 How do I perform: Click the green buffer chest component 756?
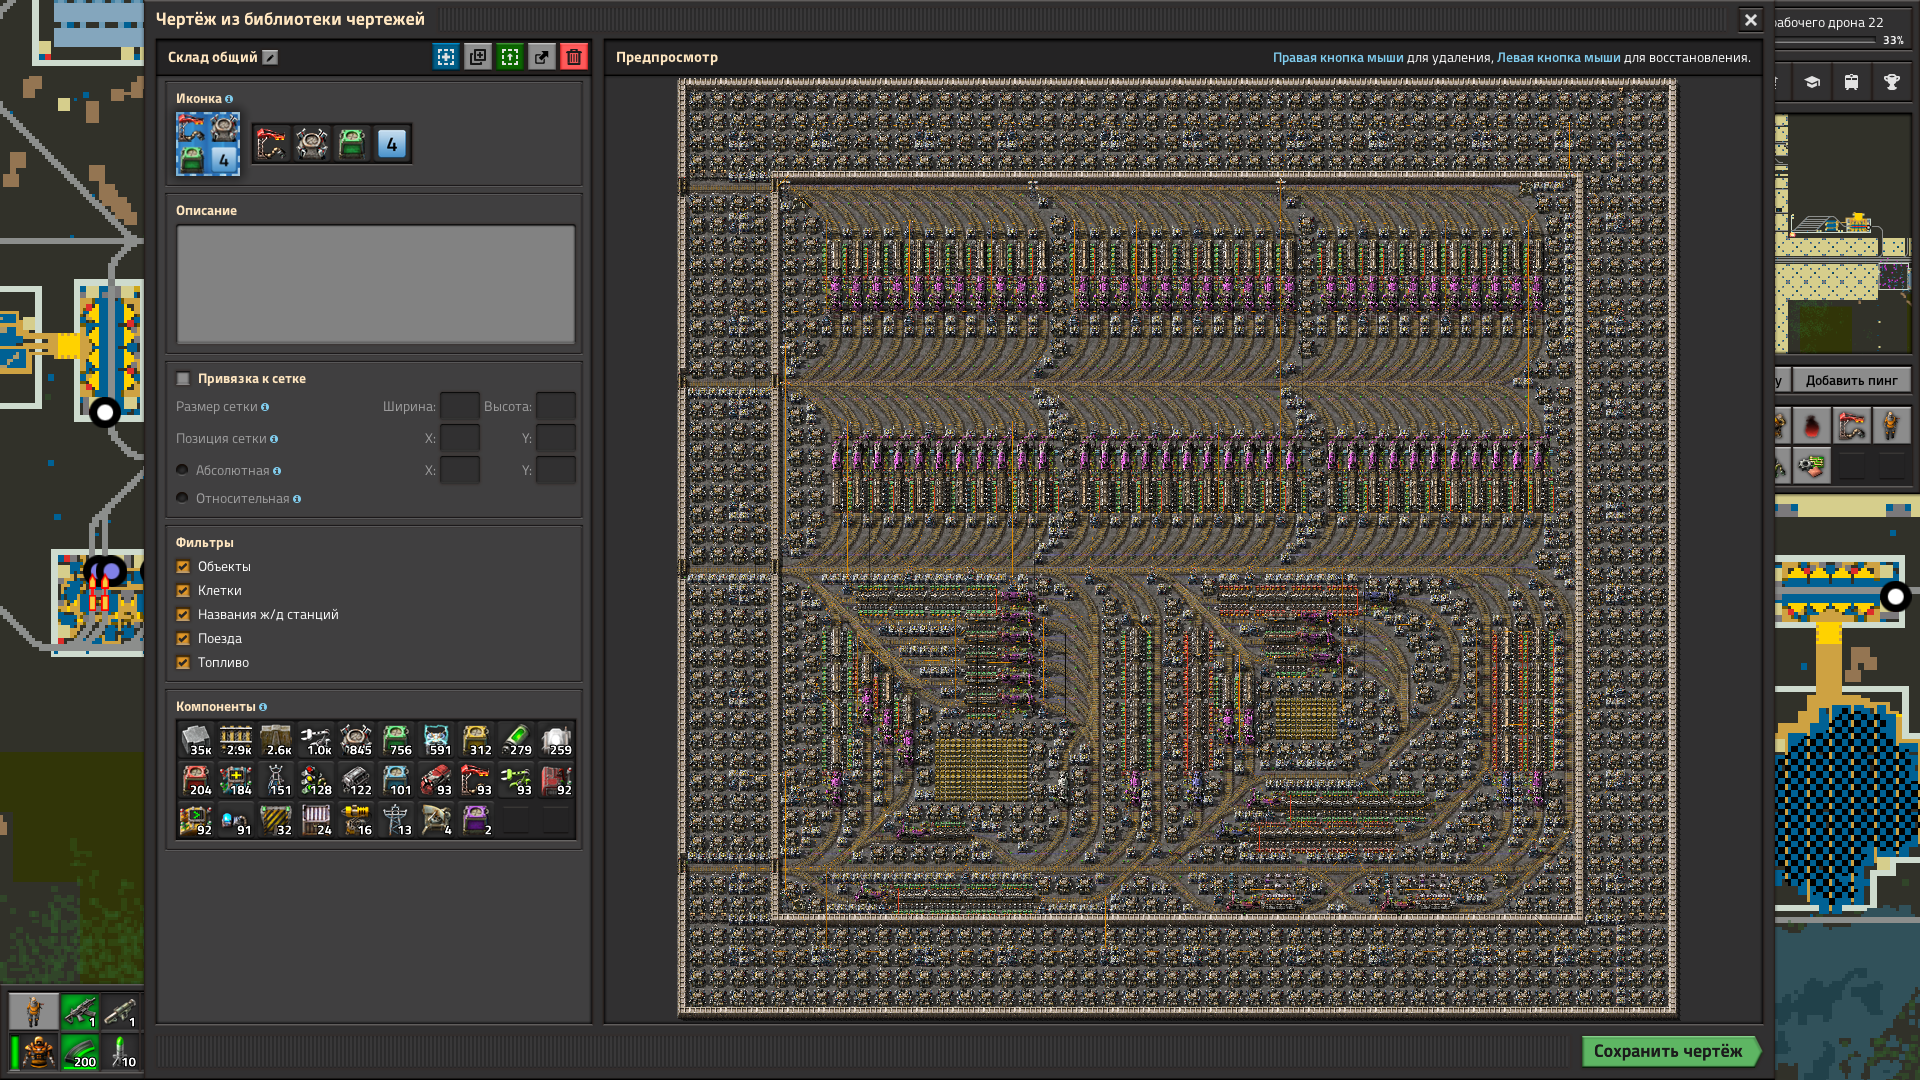(396, 740)
